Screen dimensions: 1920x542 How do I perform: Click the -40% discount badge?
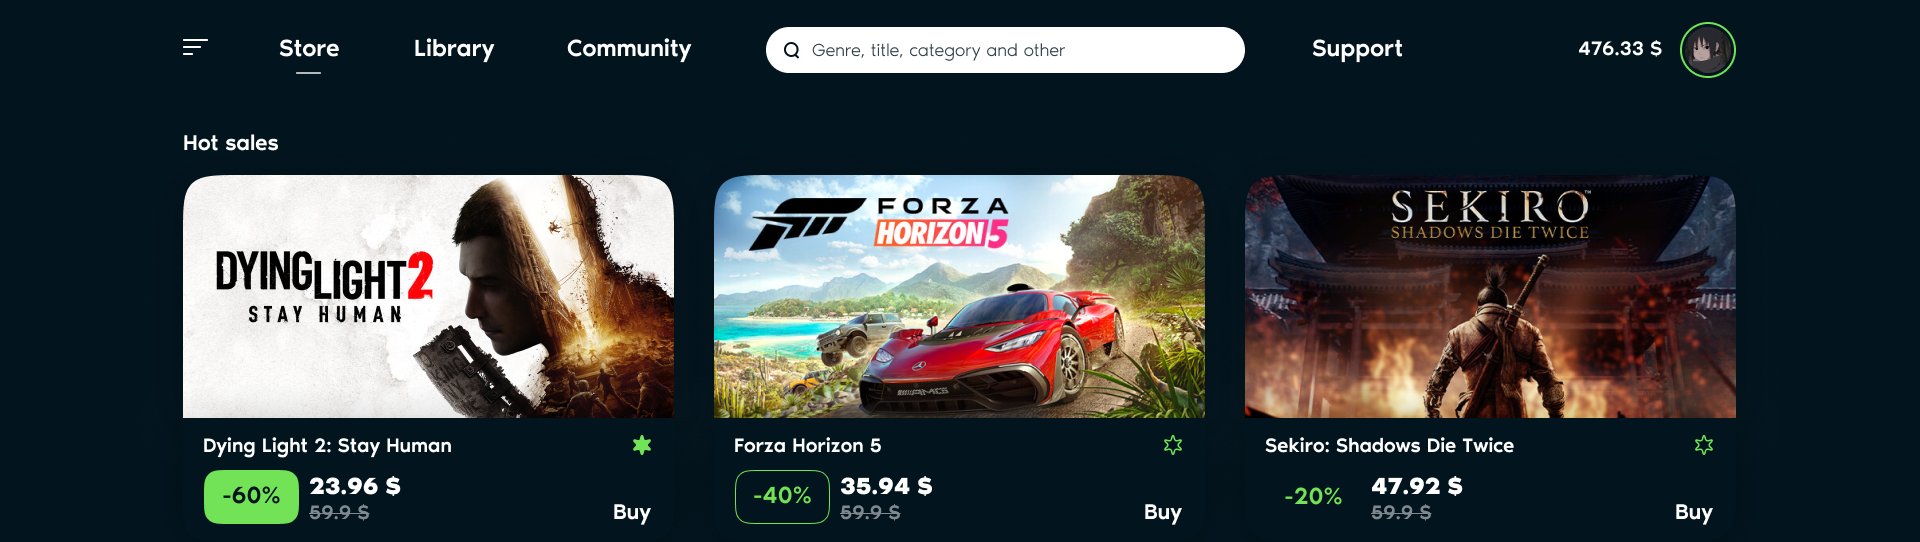coord(782,496)
